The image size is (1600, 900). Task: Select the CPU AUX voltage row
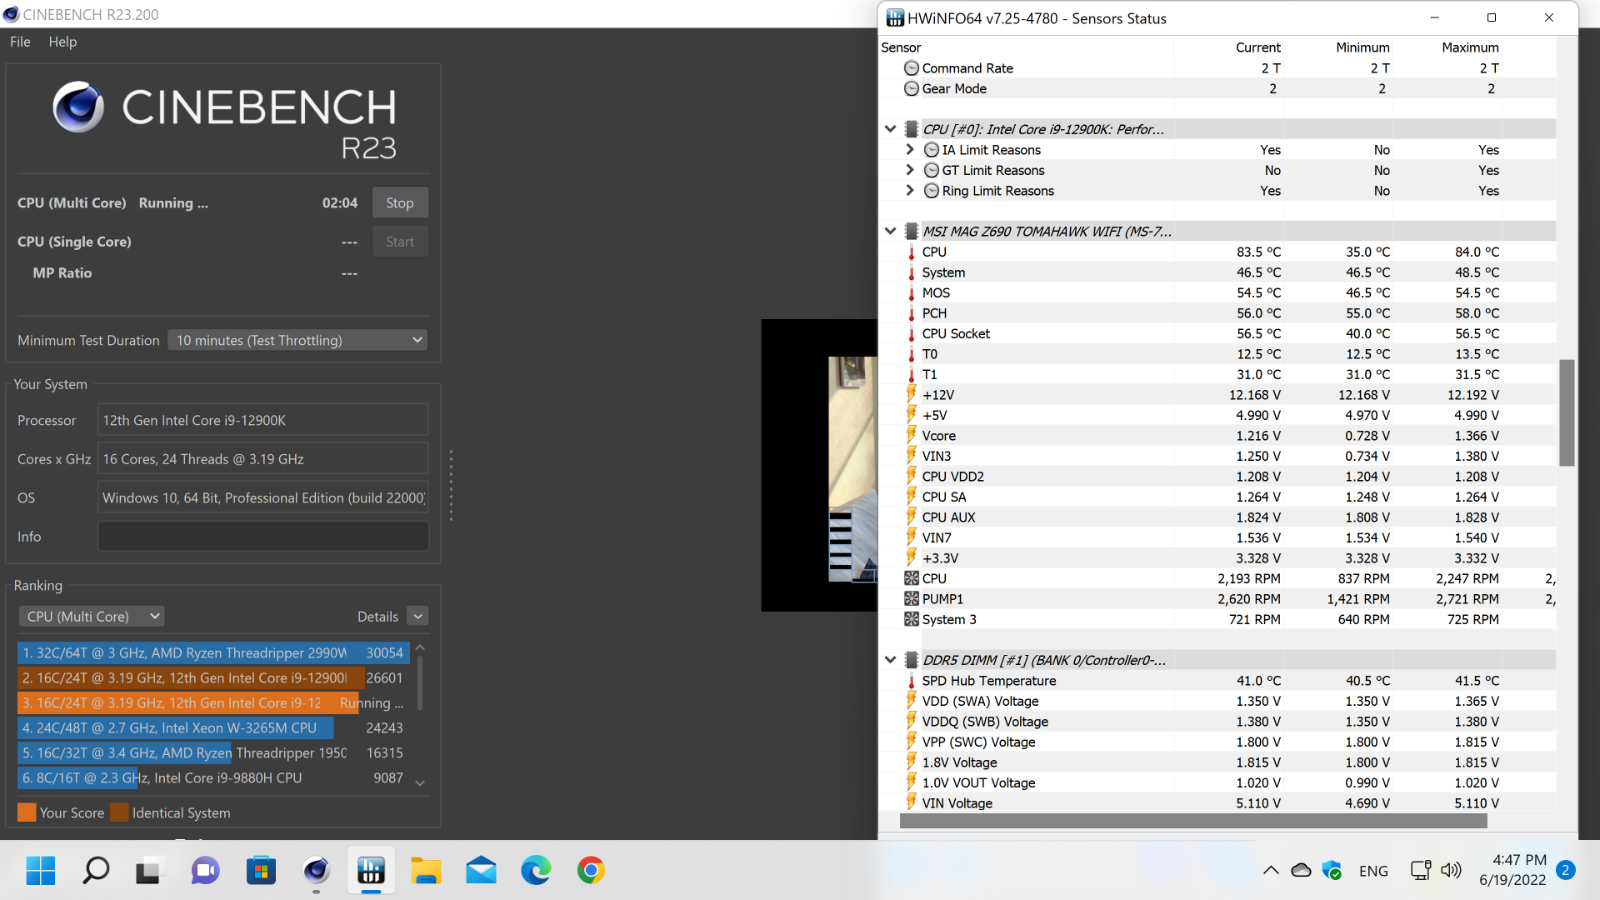coord(1218,517)
